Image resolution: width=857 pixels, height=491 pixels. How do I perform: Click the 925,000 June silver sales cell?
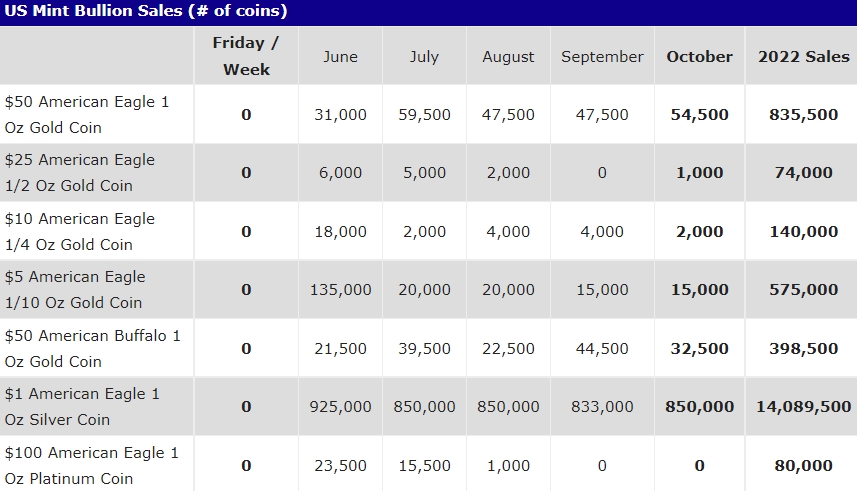[340, 407]
